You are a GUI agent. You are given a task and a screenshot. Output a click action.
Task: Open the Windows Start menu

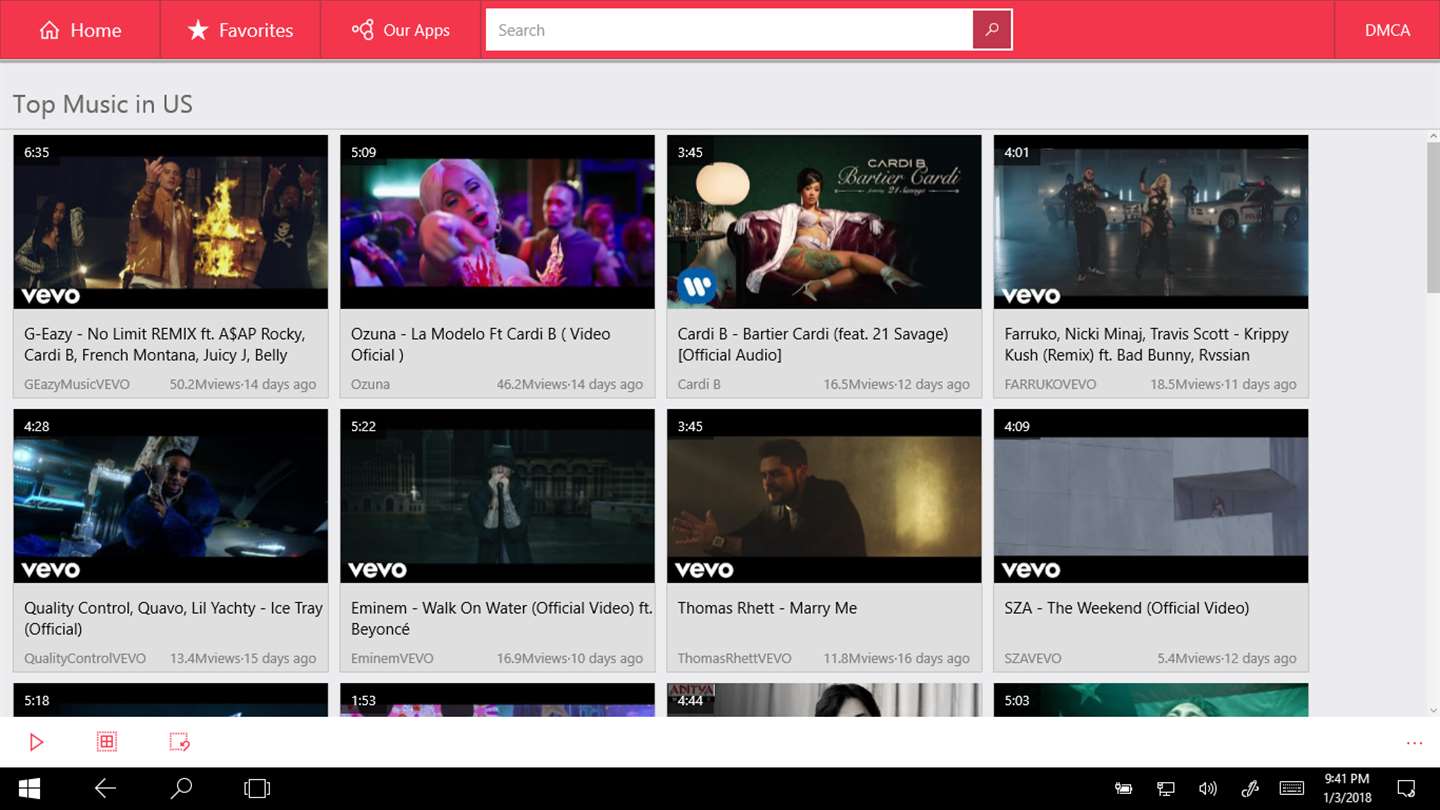coord(29,789)
